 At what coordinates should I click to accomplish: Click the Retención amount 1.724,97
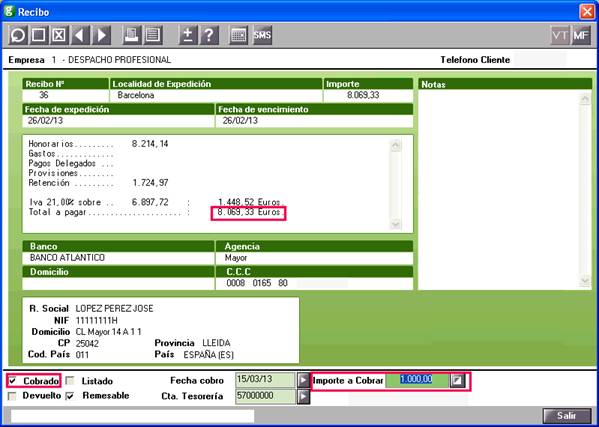pos(150,183)
